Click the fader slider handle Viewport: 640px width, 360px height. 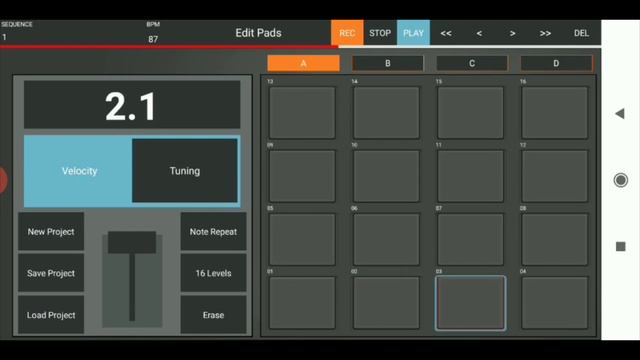pos(132,242)
